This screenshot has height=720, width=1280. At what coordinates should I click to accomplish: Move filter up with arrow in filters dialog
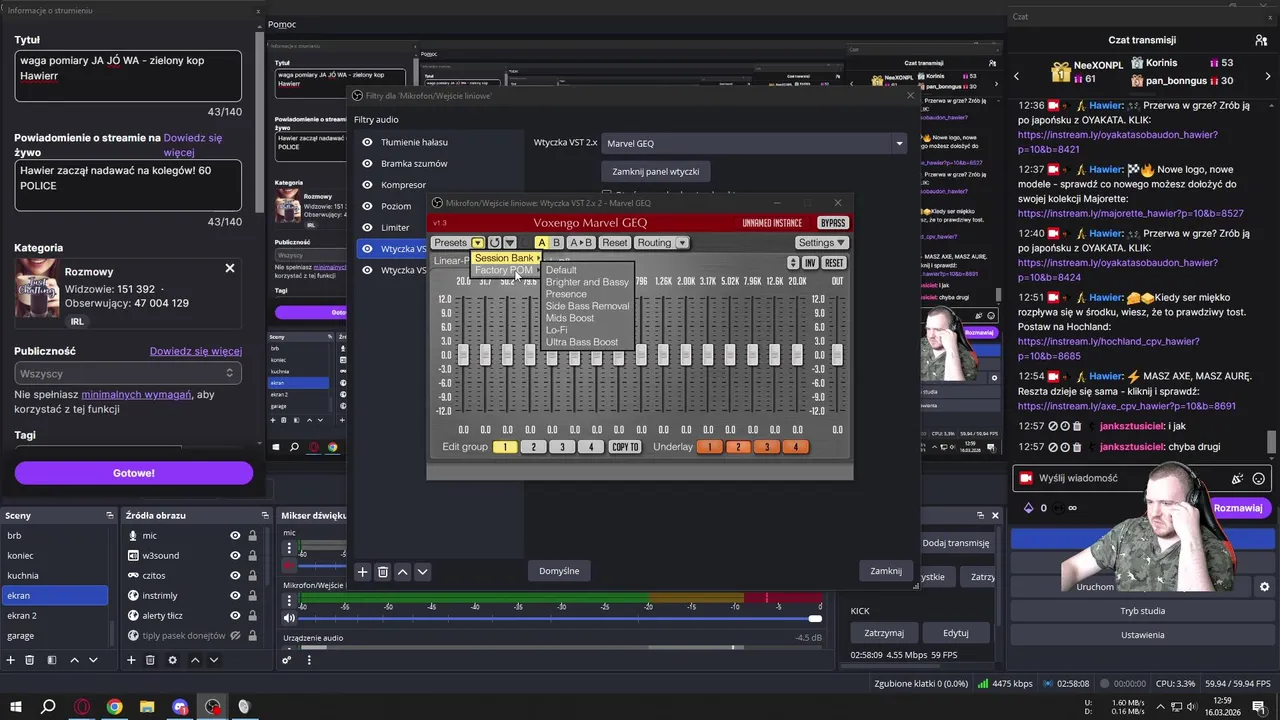(x=402, y=572)
